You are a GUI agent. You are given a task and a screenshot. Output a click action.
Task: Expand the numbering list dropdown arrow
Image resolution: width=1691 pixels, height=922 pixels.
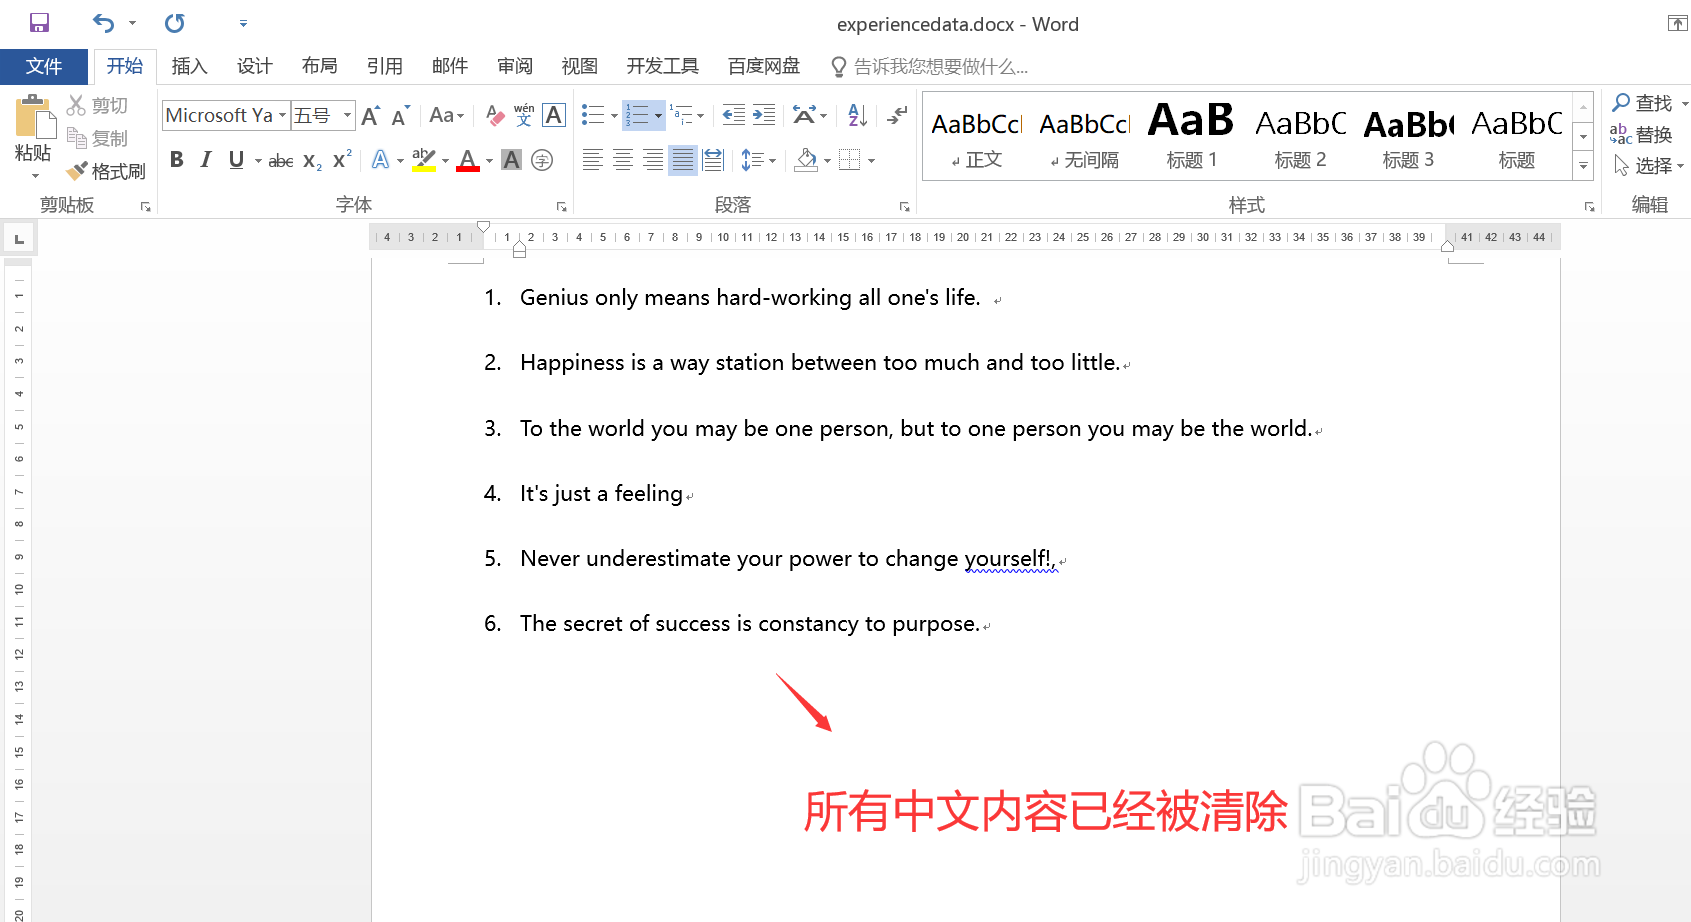point(658,116)
